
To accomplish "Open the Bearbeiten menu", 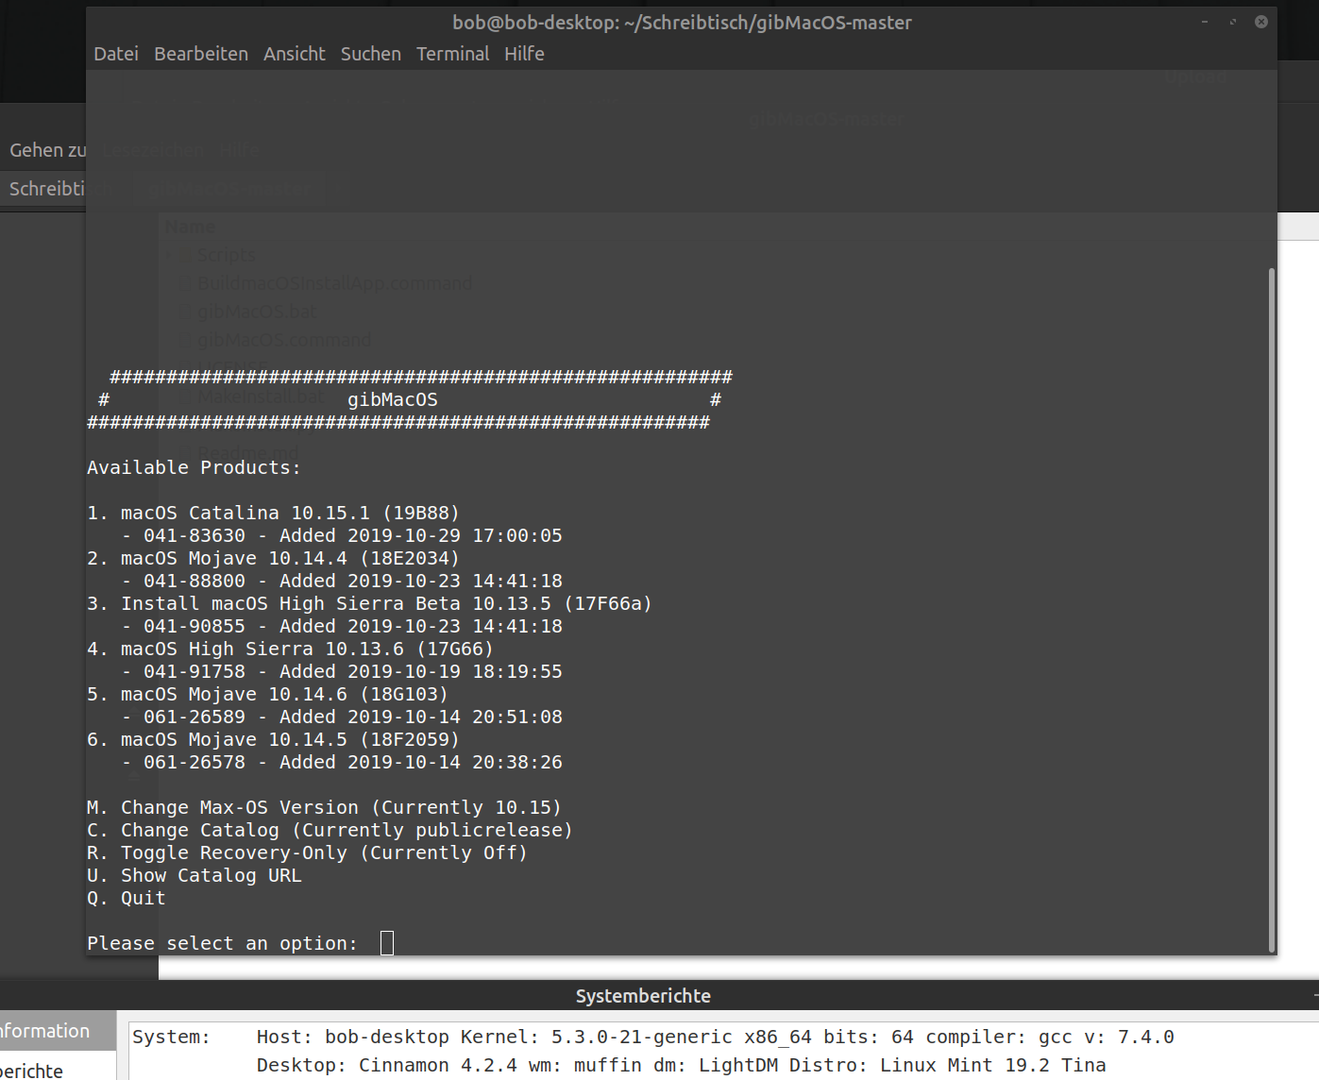I will 201,54.
